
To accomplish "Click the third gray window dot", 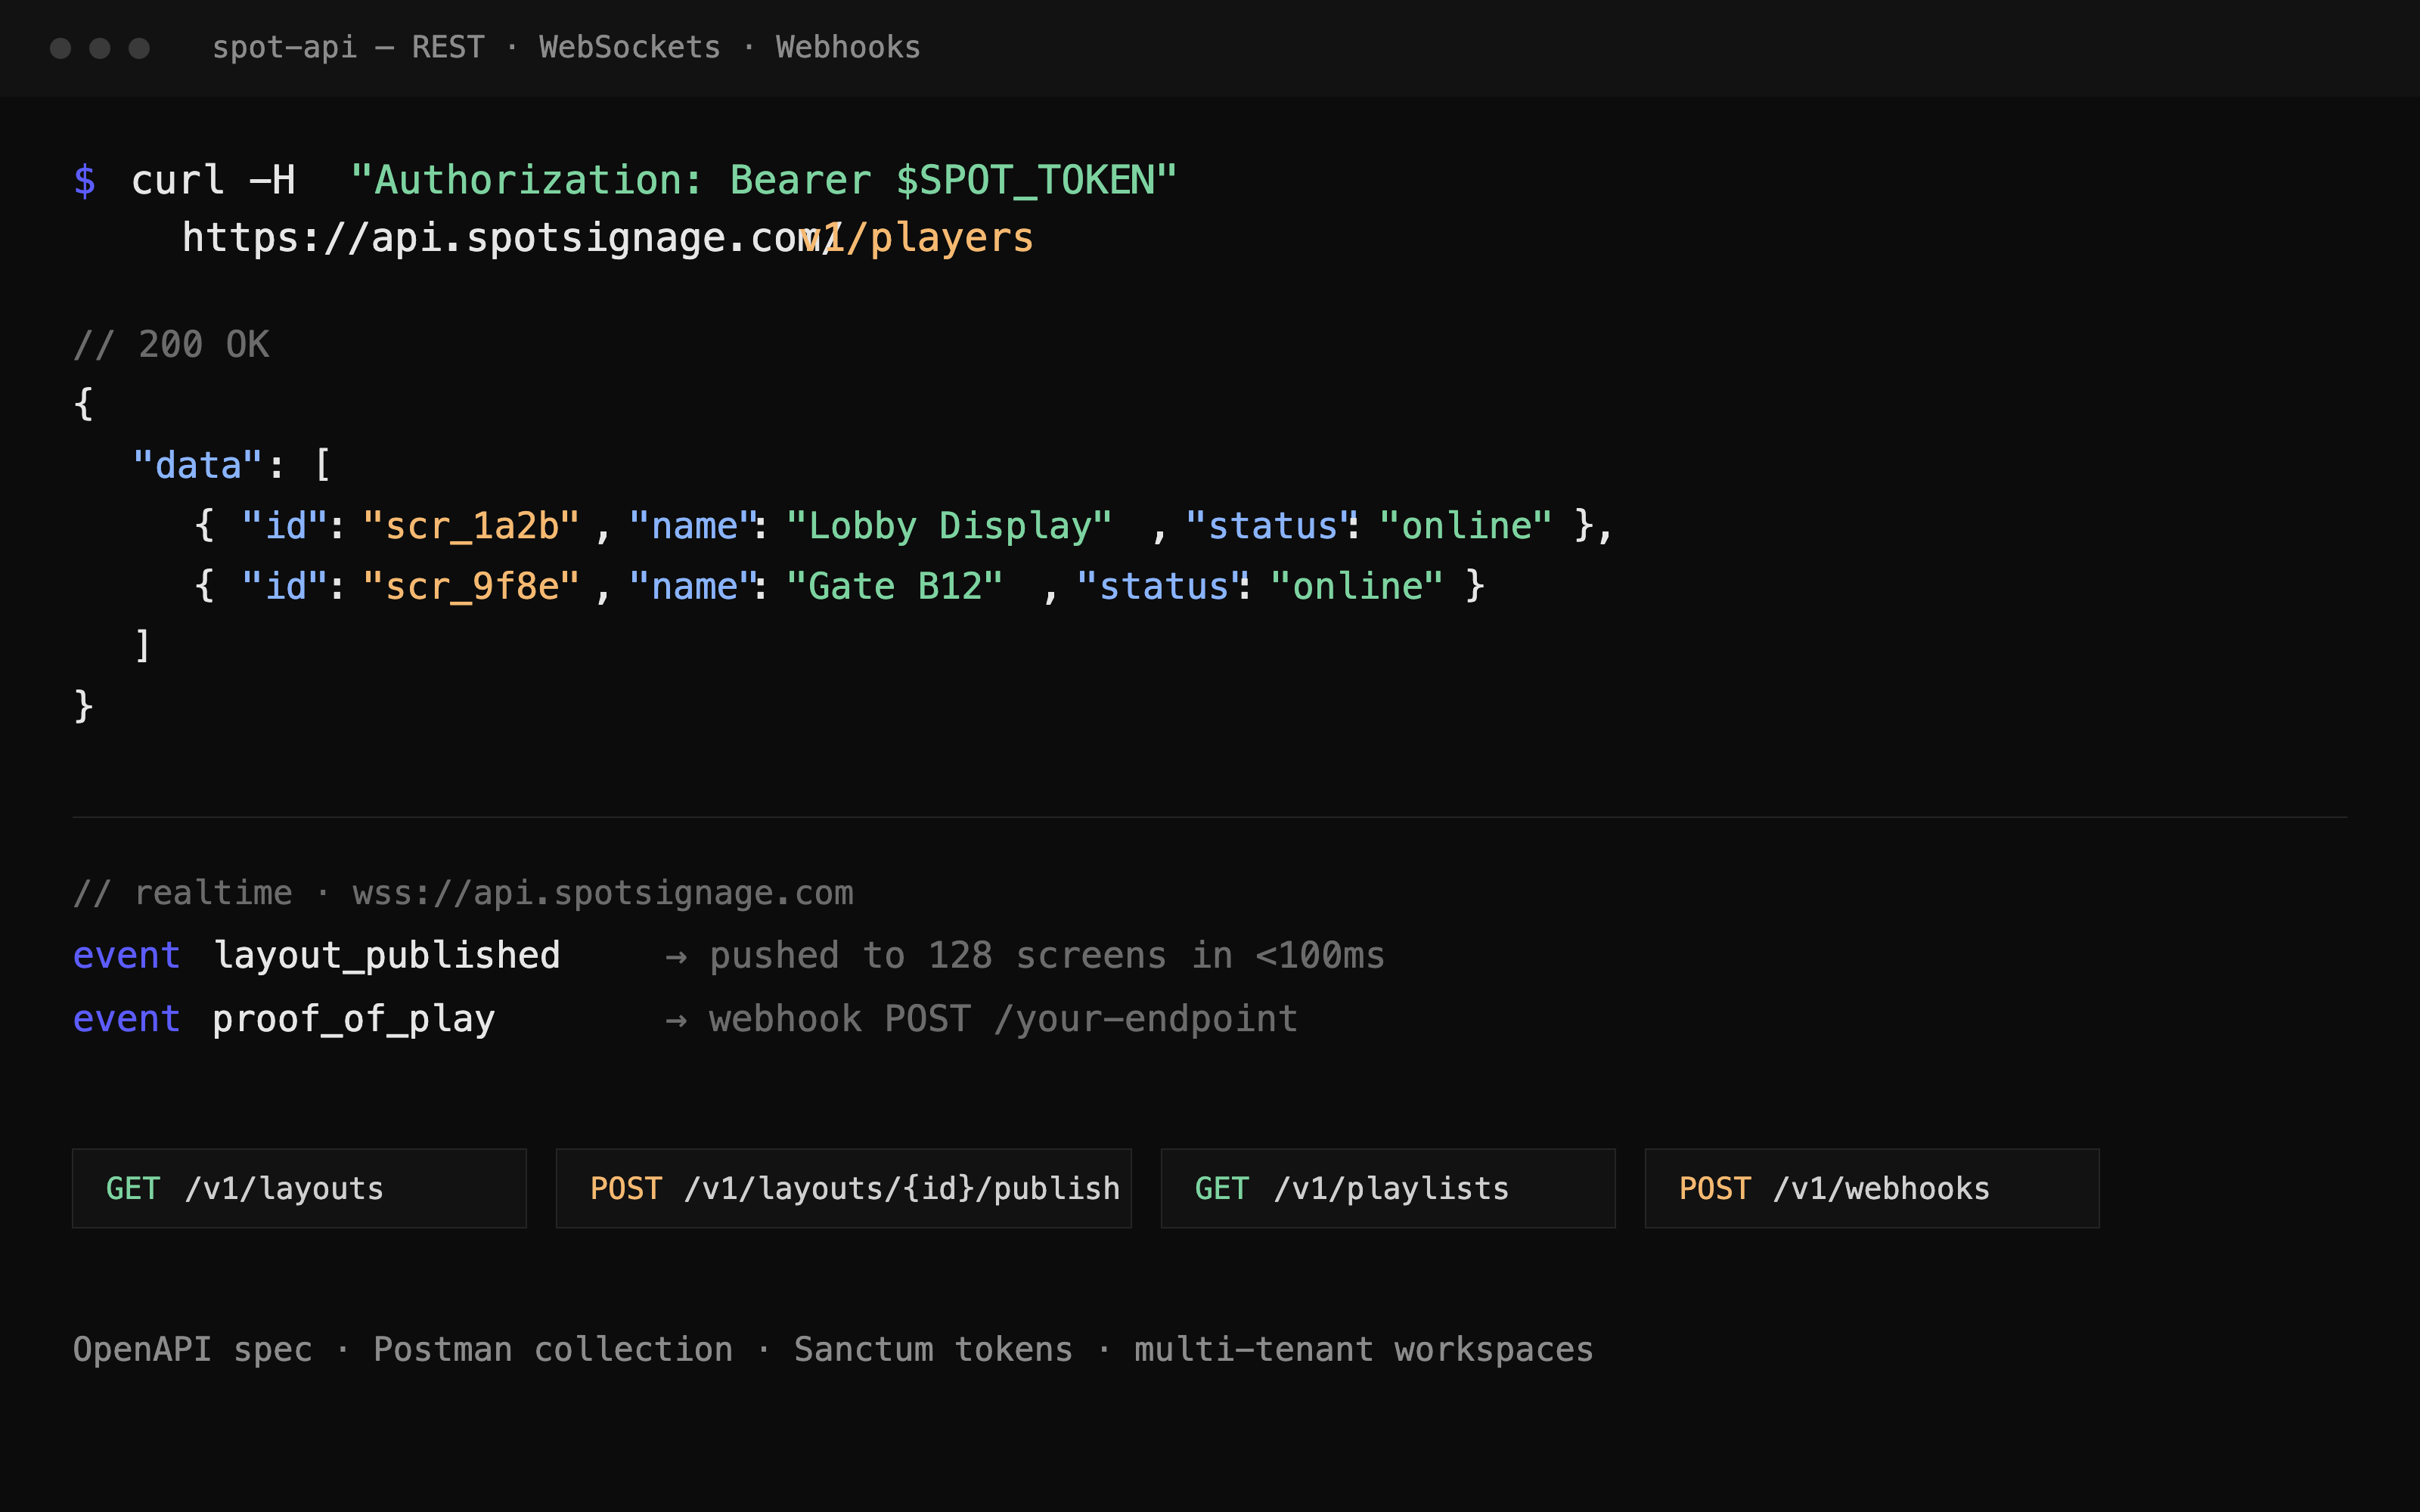I will click(x=139, y=48).
